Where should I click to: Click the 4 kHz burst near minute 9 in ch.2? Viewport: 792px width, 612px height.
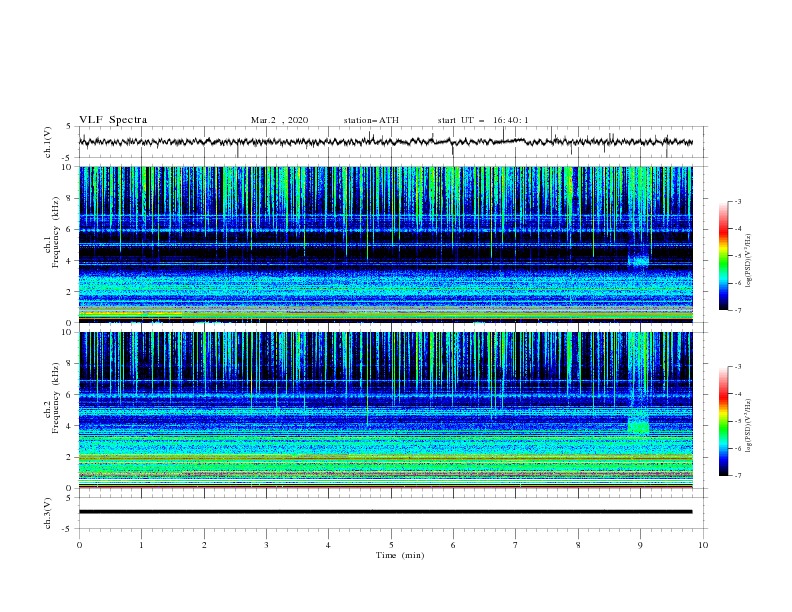[638, 423]
